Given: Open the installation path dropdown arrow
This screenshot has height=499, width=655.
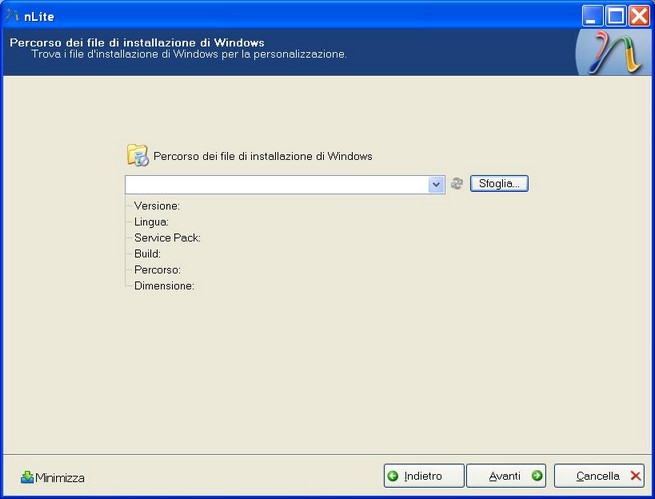Looking at the screenshot, I should click(436, 184).
